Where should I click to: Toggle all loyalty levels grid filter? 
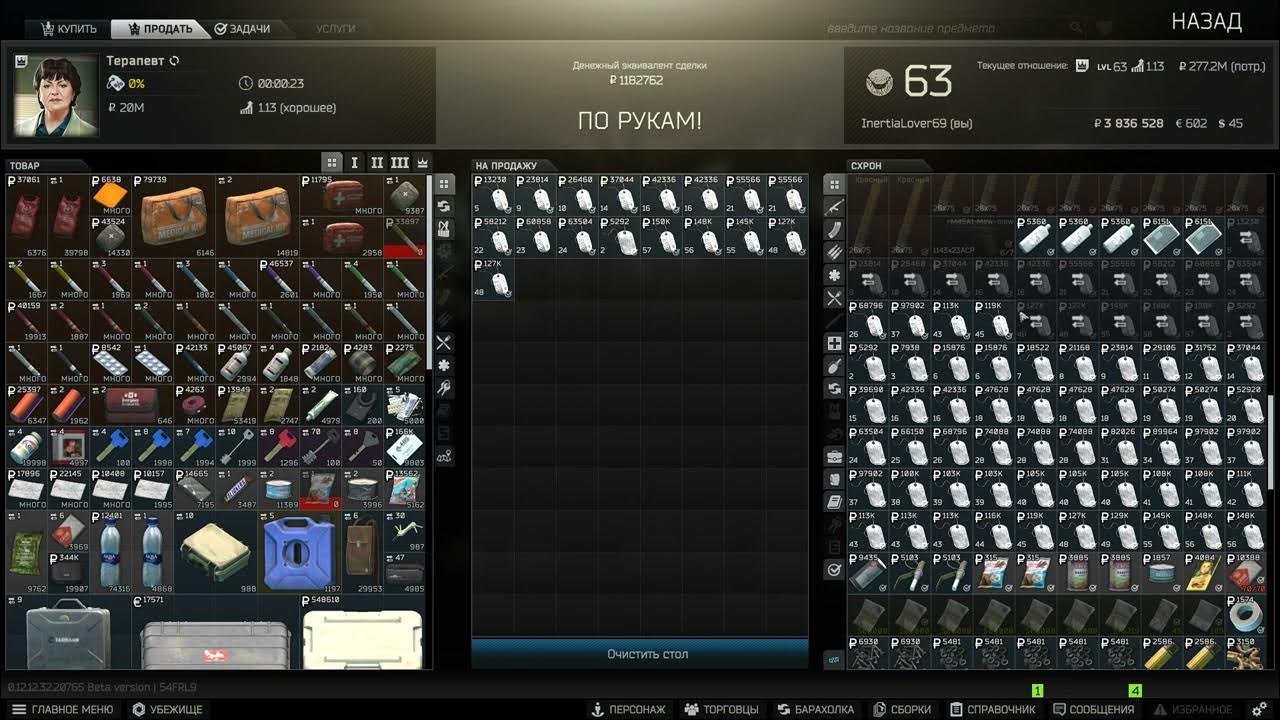click(x=332, y=162)
